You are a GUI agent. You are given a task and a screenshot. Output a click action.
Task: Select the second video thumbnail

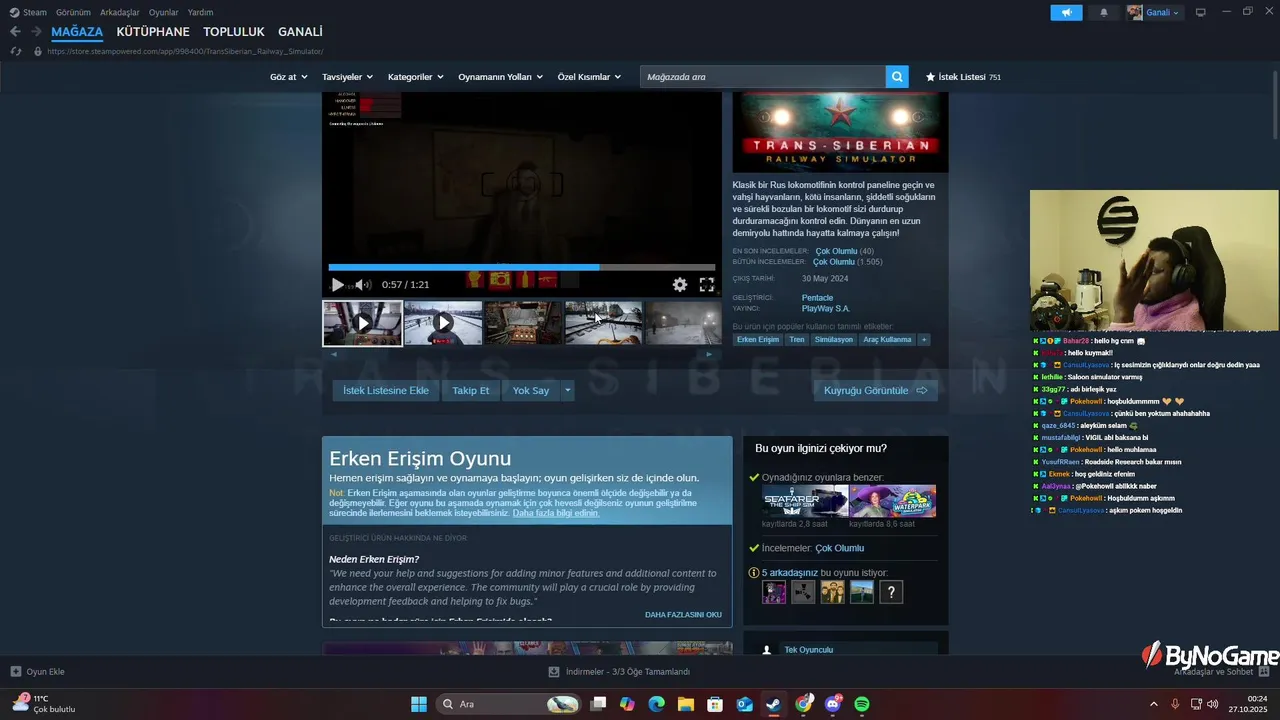pyautogui.click(x=443, y=323)
